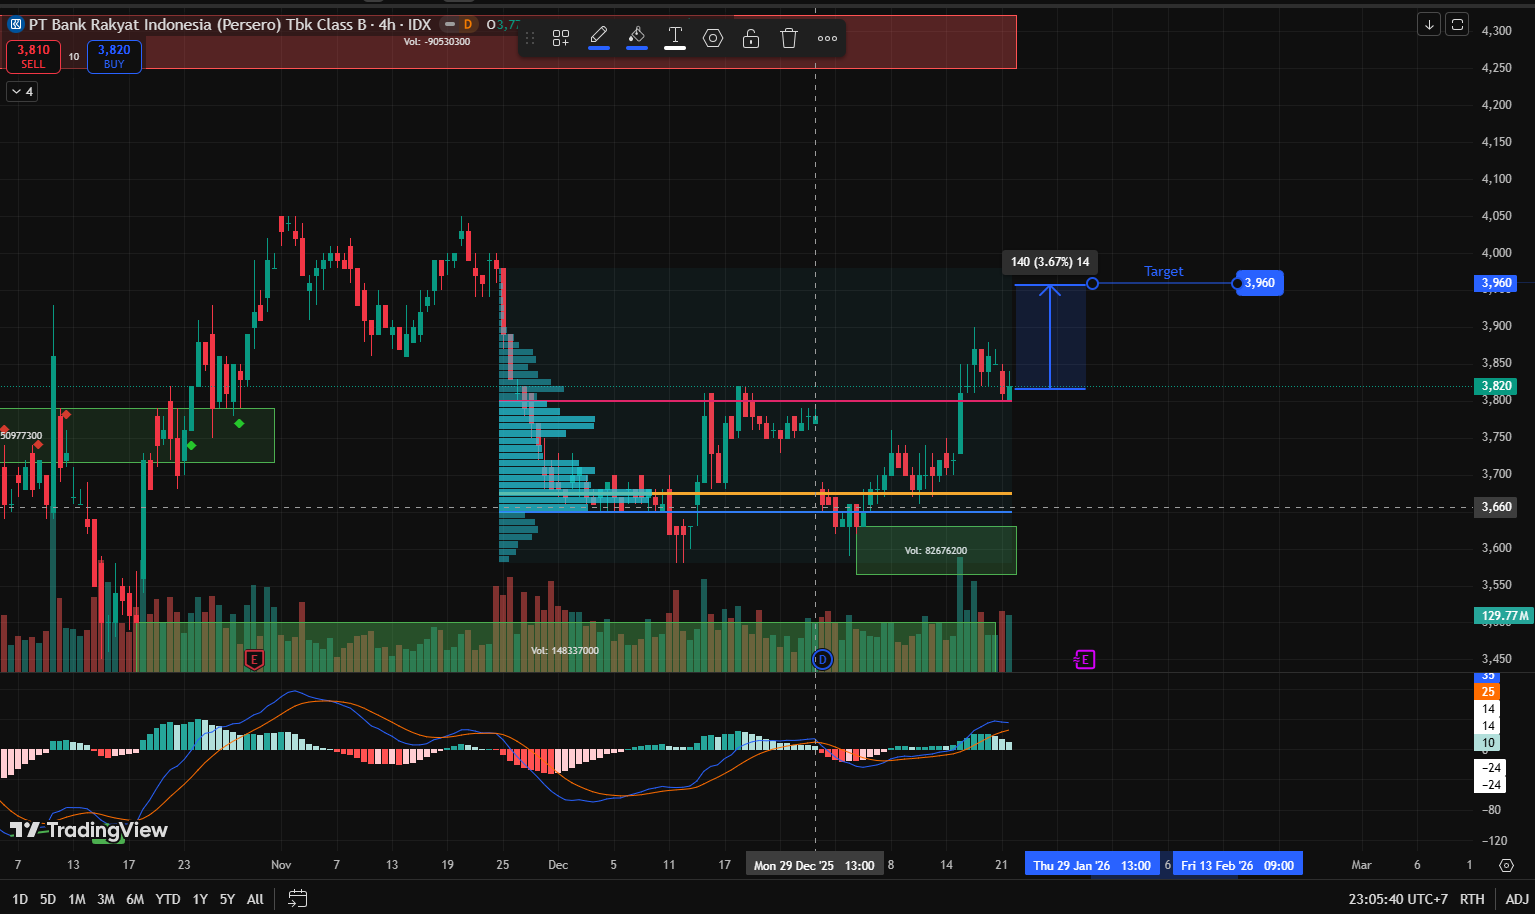Open the drawing templates icon in floating toolbar
This screenshot has height=914, width=1535.
[x=561, y=38]
